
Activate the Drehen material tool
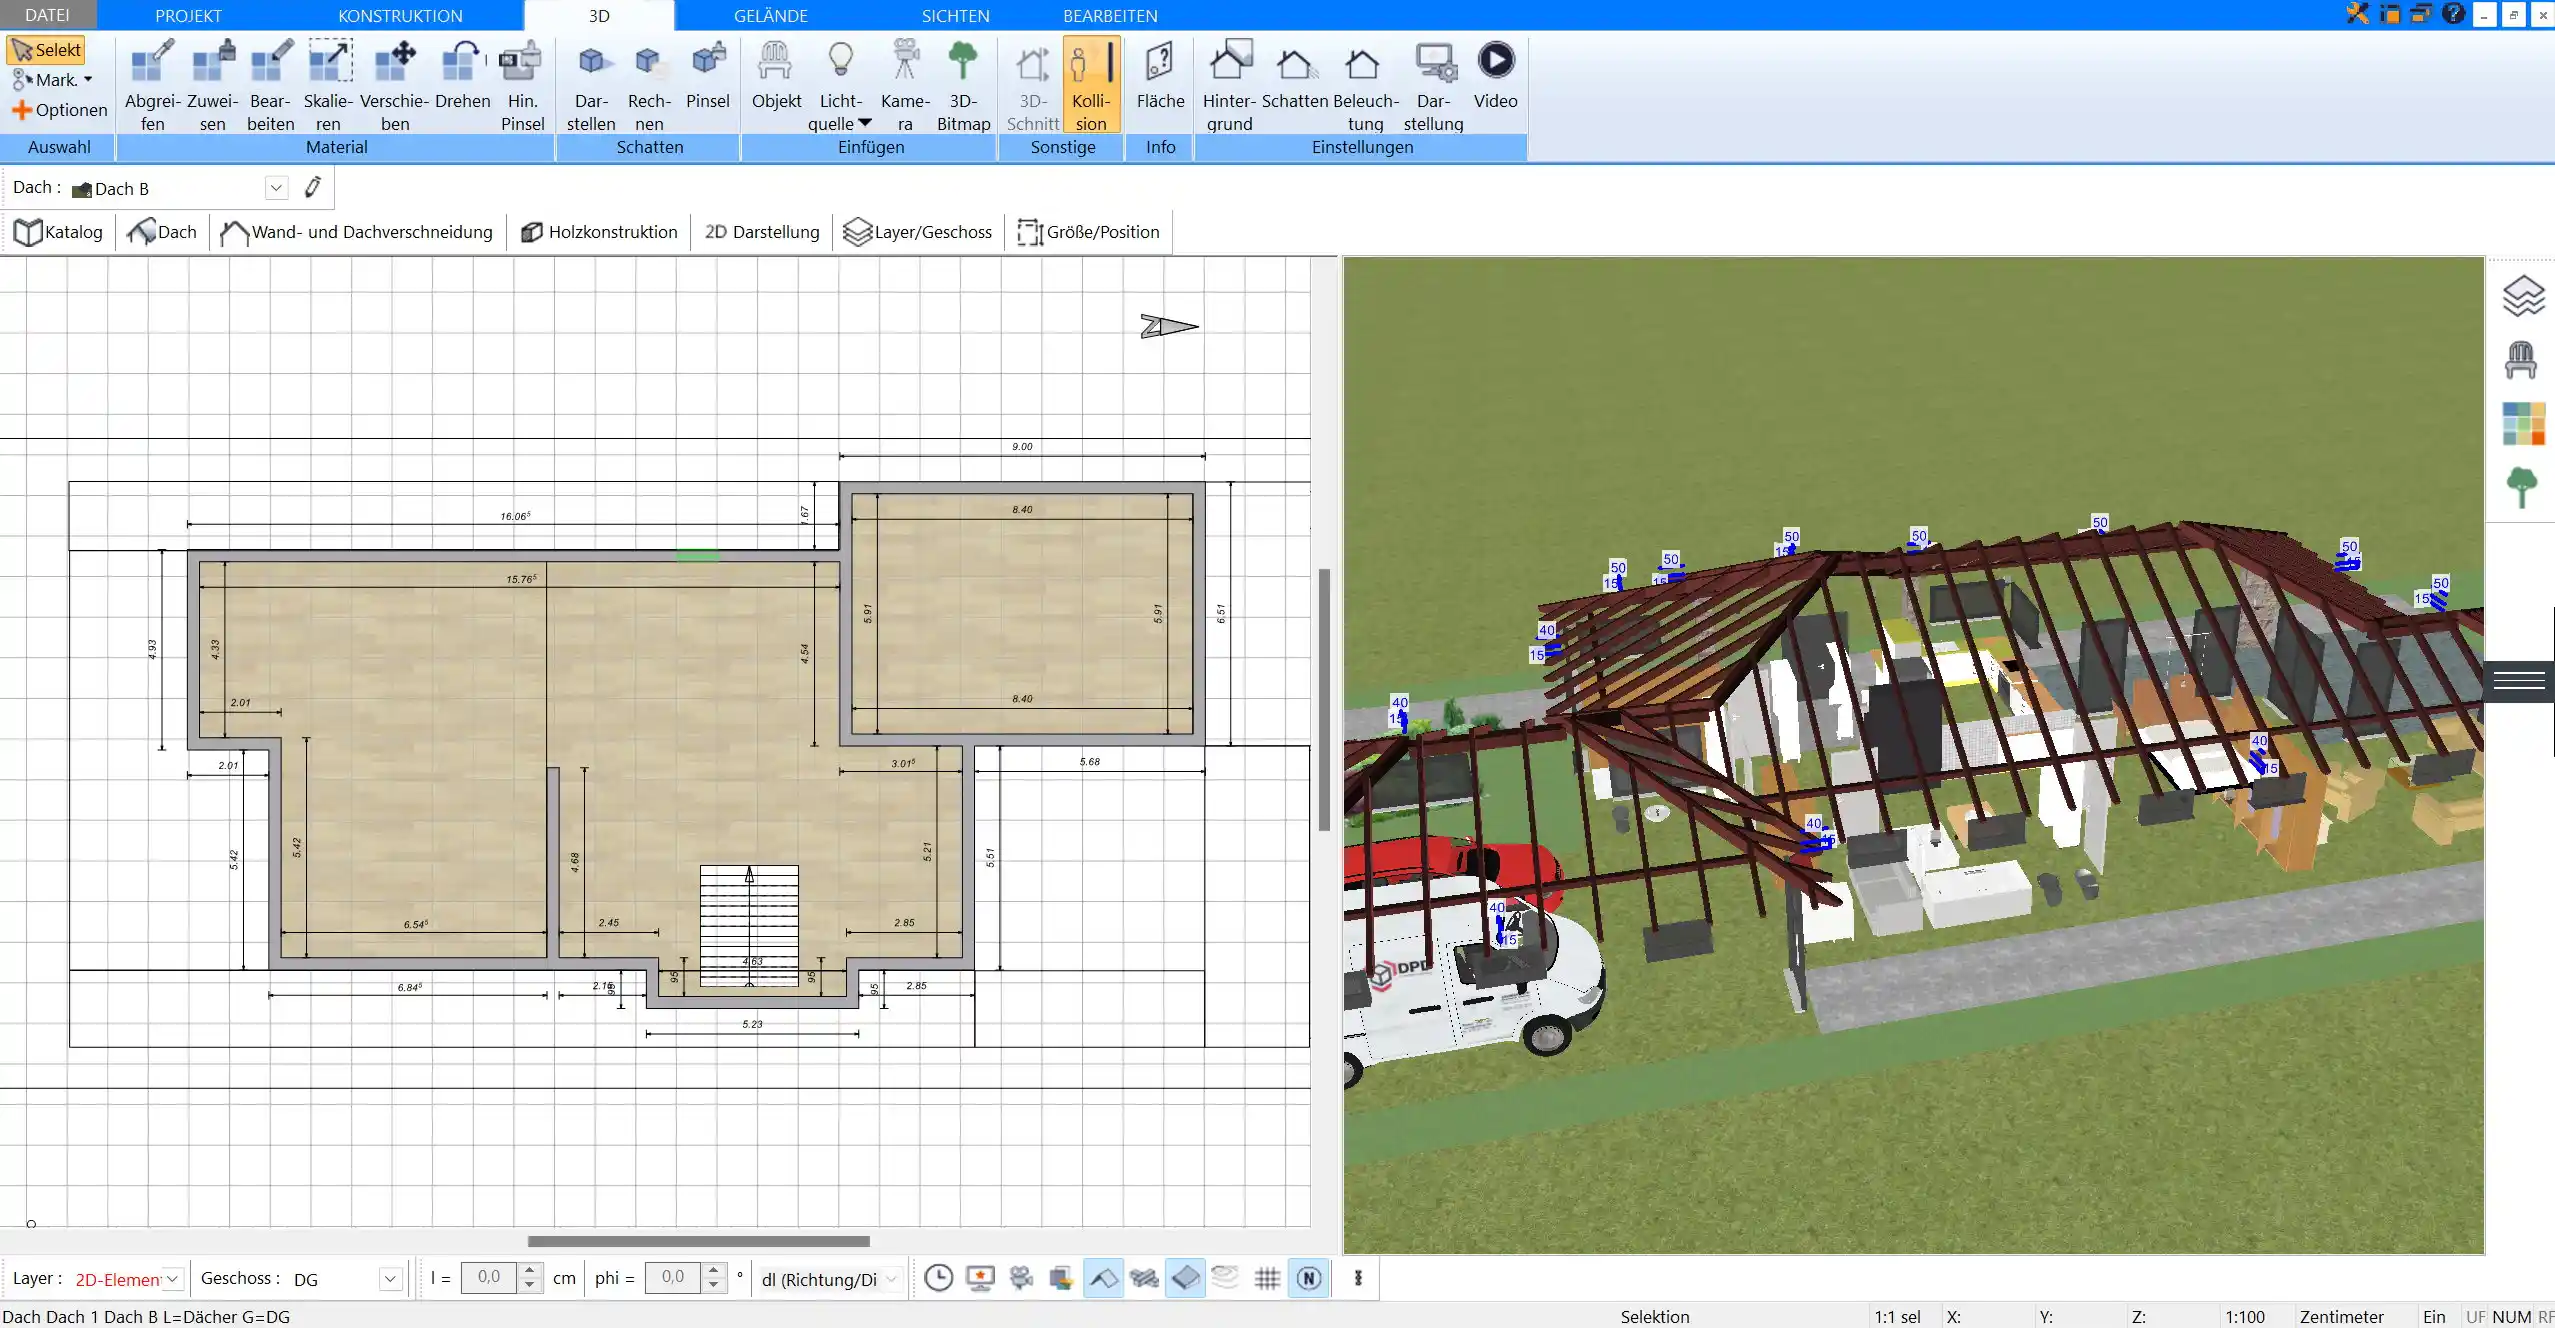pos(462,75)
